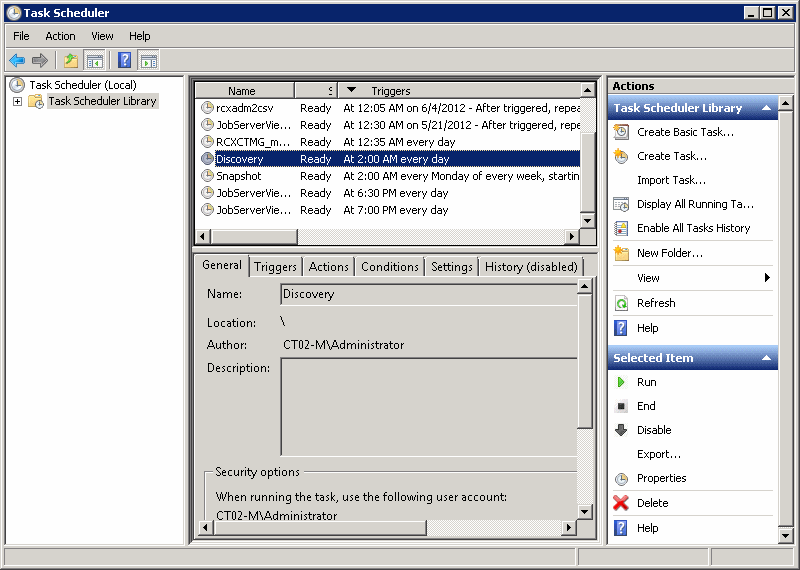The image size is (800, 570).
Task: Switch to the Triggers tab
Action: tap(275, 267)
